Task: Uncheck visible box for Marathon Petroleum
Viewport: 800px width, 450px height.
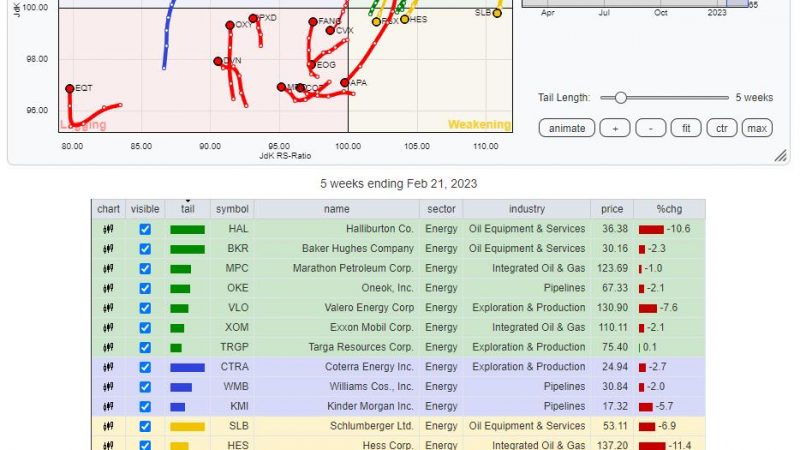Action: click(145, 268)
